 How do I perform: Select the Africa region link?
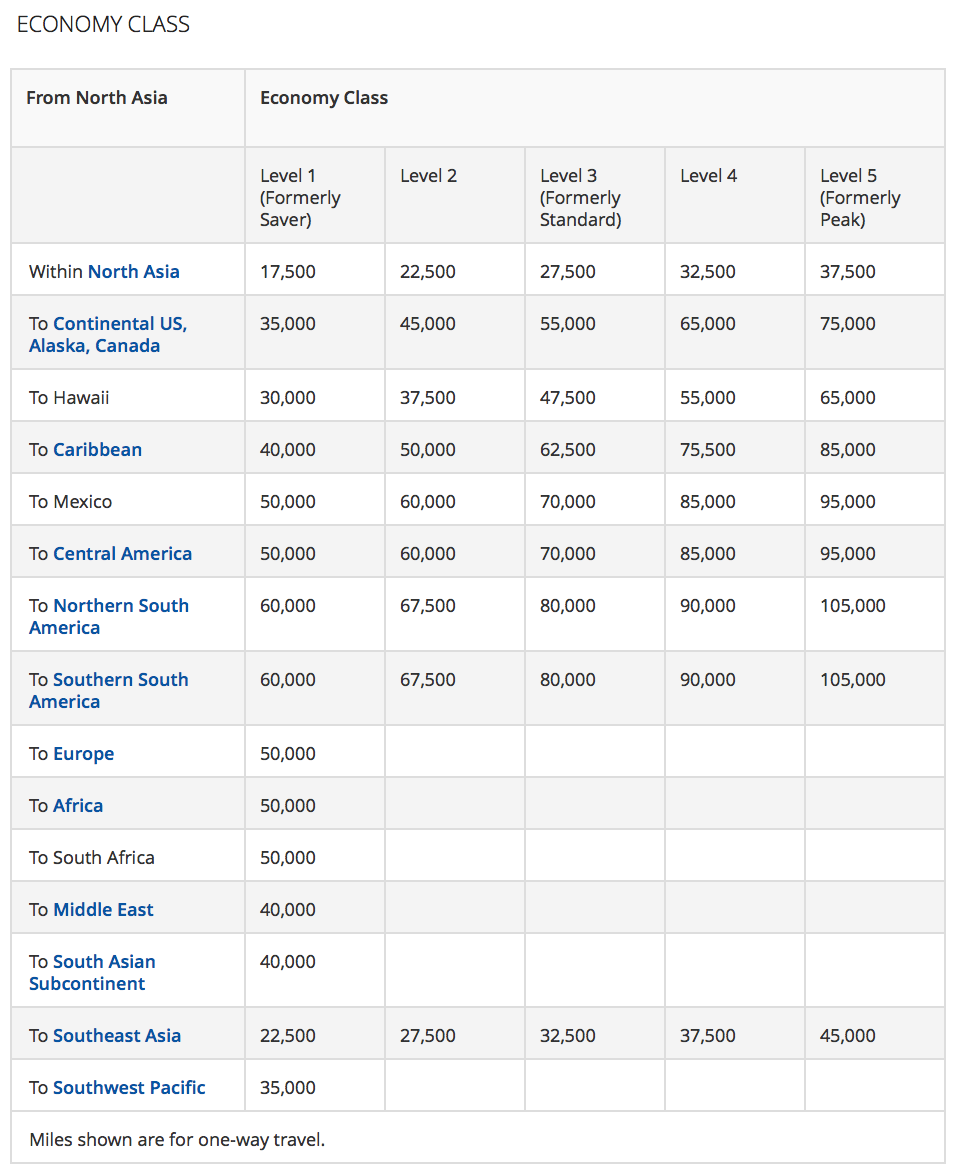tap(76, 805)
